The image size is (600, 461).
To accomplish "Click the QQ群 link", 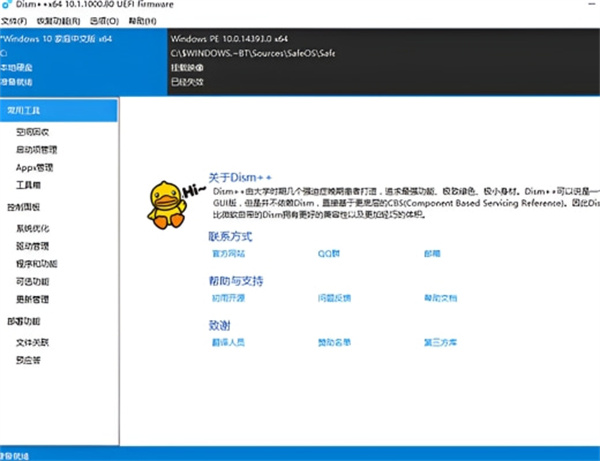I will (329, 254).
